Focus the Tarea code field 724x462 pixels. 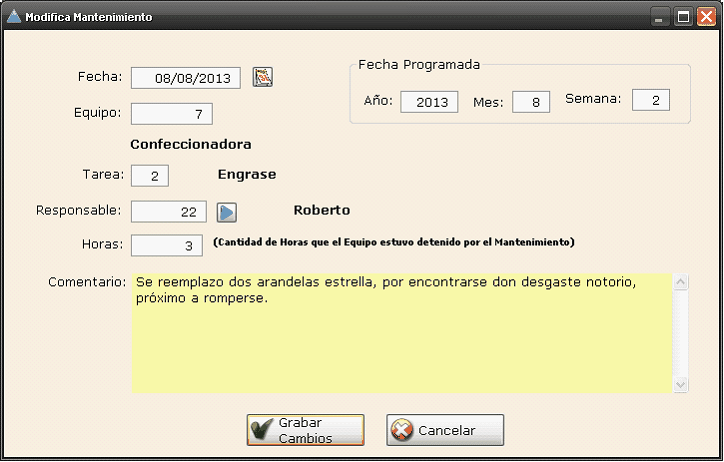(150, 176)
